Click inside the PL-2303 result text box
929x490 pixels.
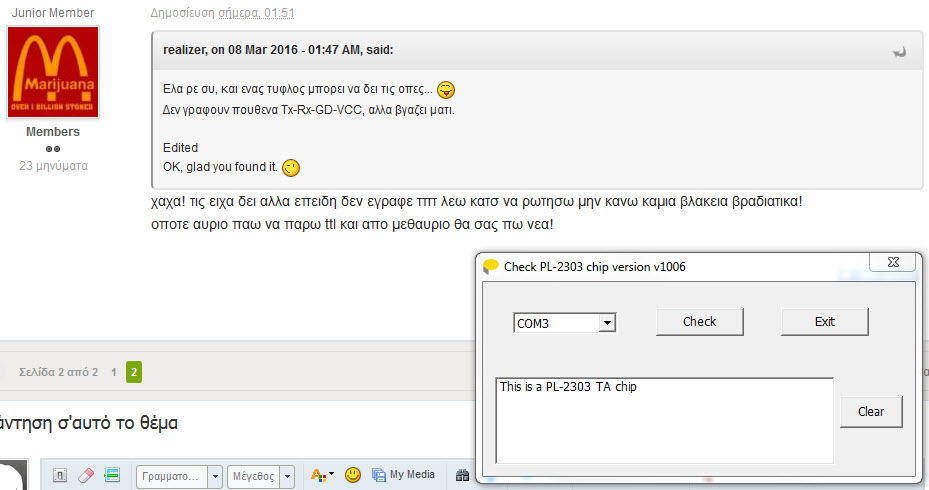tap(664, 421)
